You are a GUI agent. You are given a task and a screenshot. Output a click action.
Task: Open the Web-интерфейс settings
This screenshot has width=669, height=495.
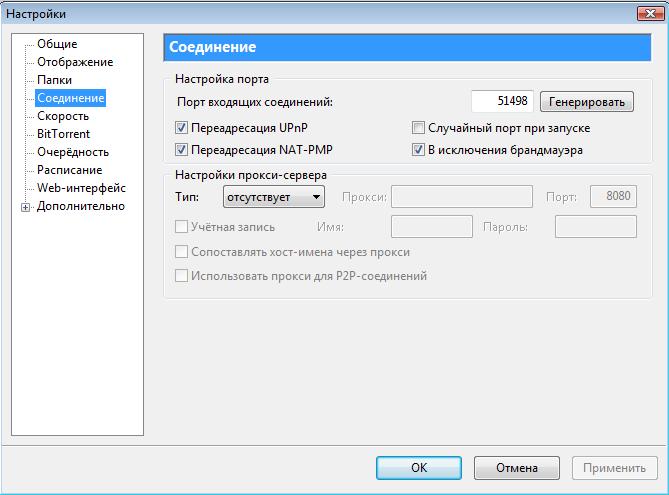[81, 188]
